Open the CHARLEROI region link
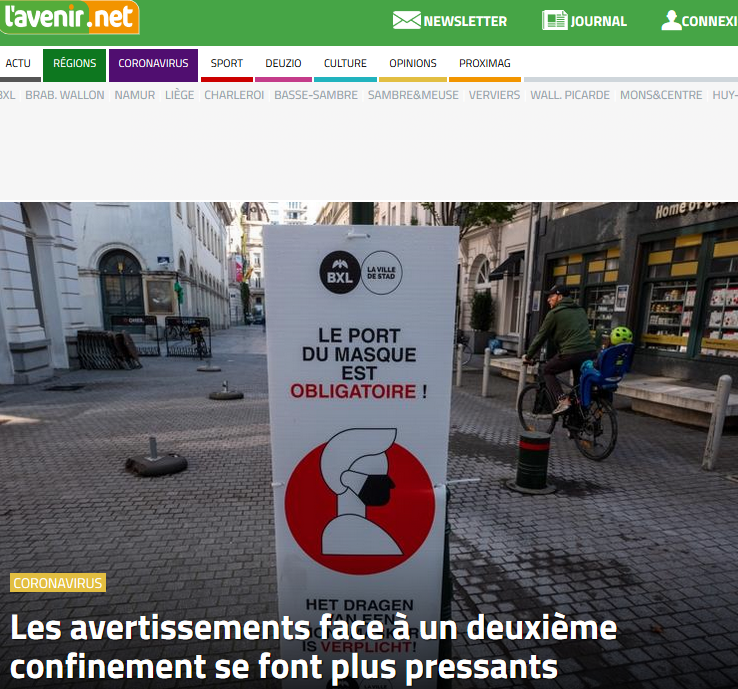 coord(234,95)
